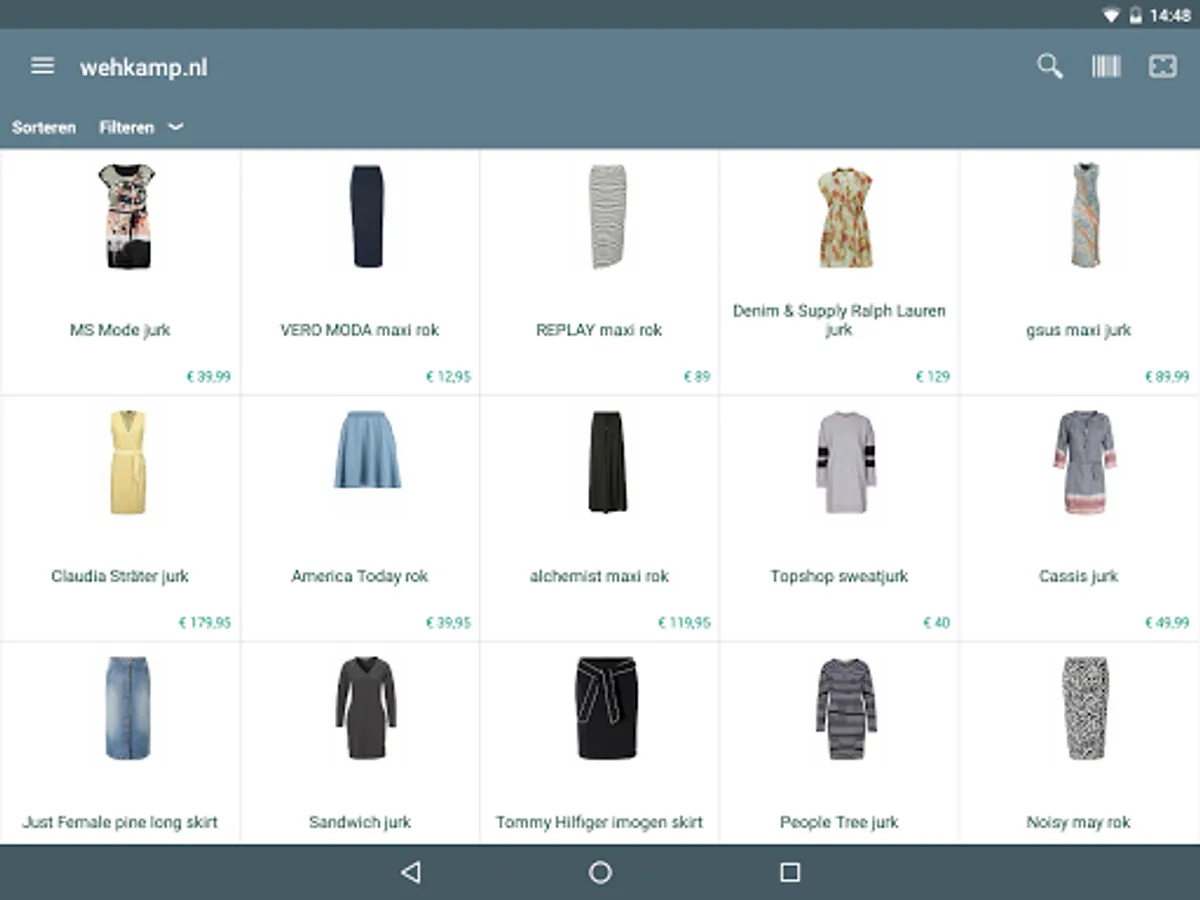Tap the Android home button

click(x=600, y=872)
